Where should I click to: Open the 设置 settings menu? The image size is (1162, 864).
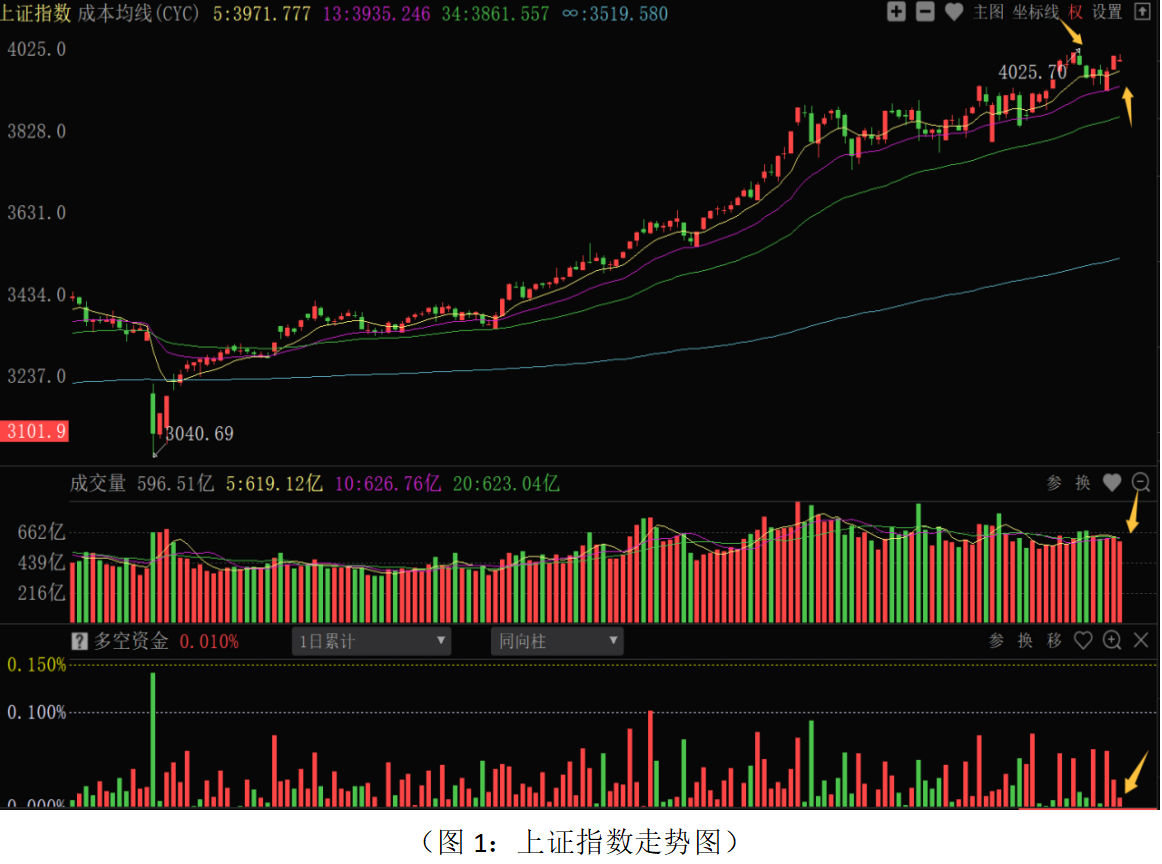(1107, 12)
